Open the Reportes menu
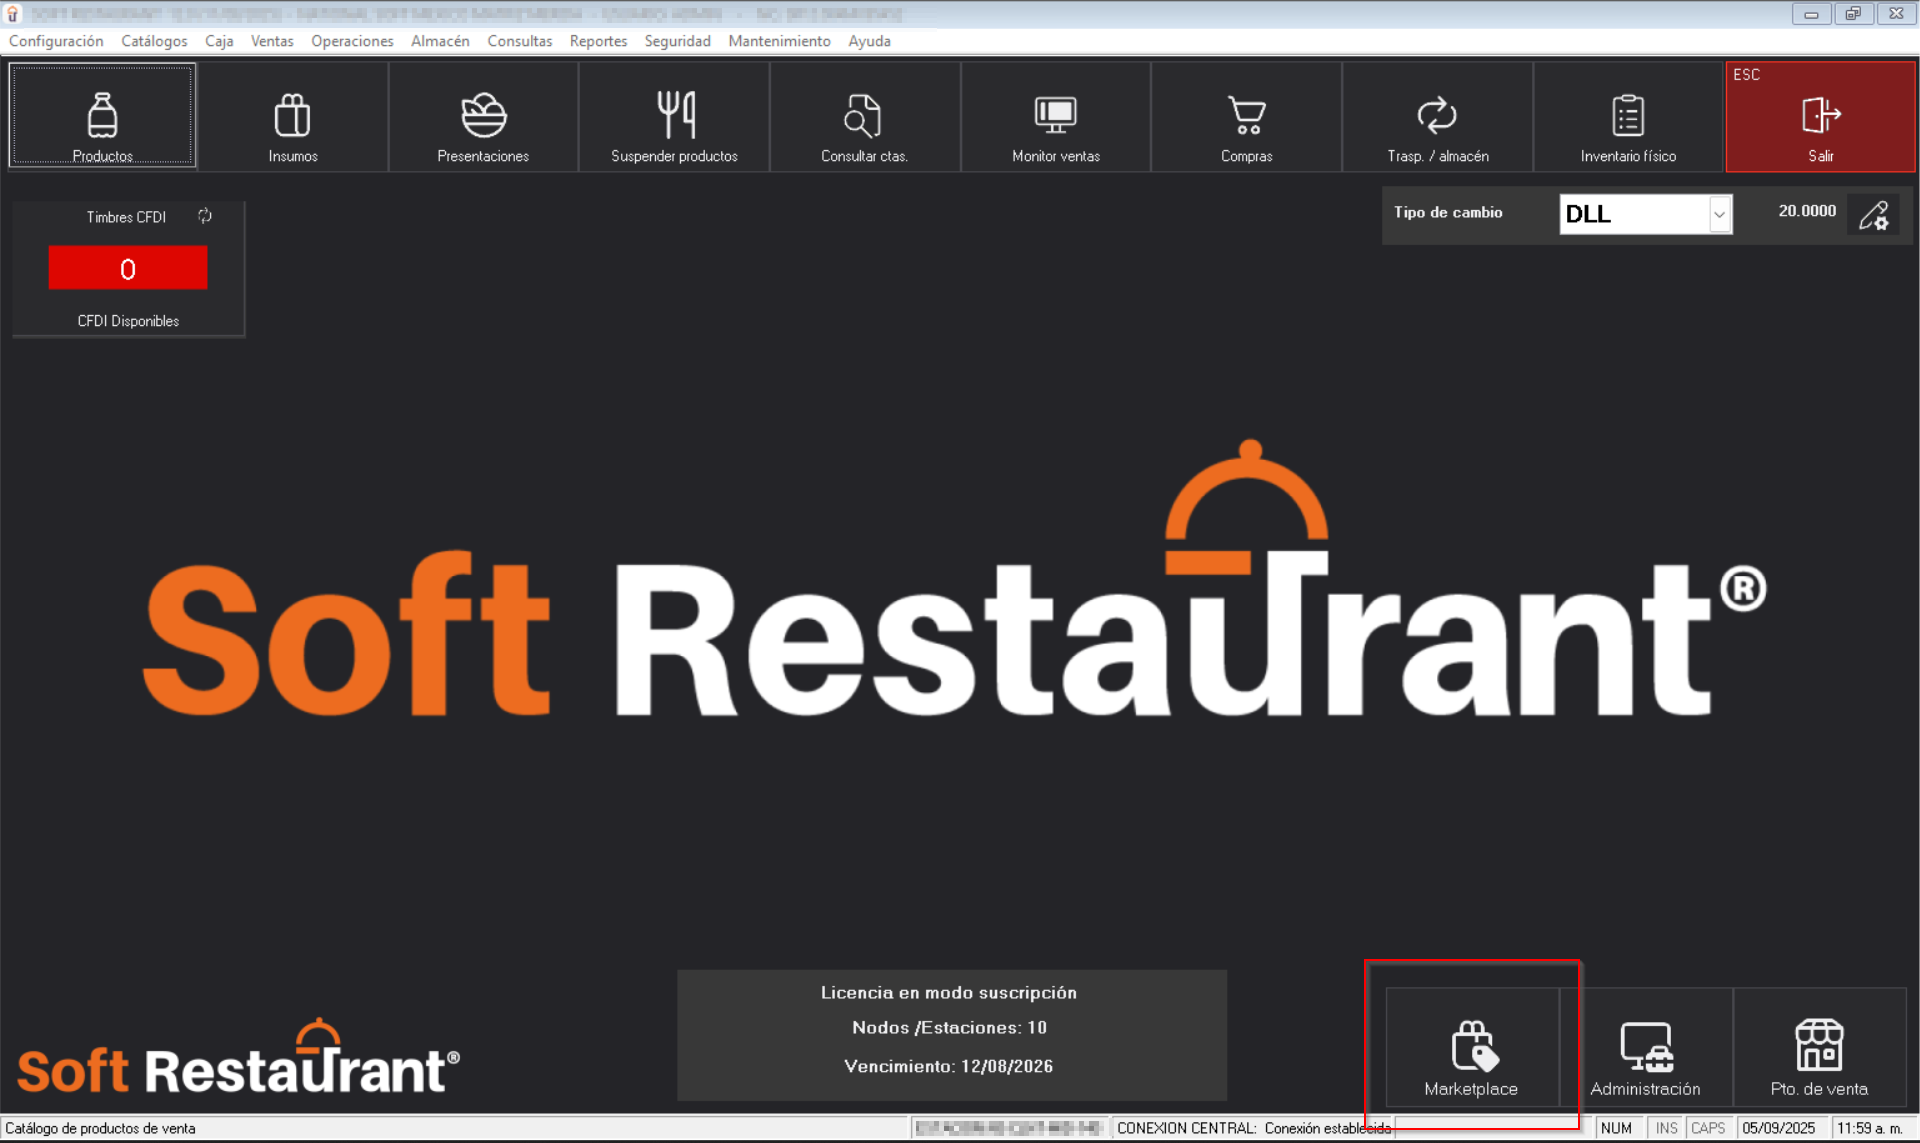 (598, 41)
